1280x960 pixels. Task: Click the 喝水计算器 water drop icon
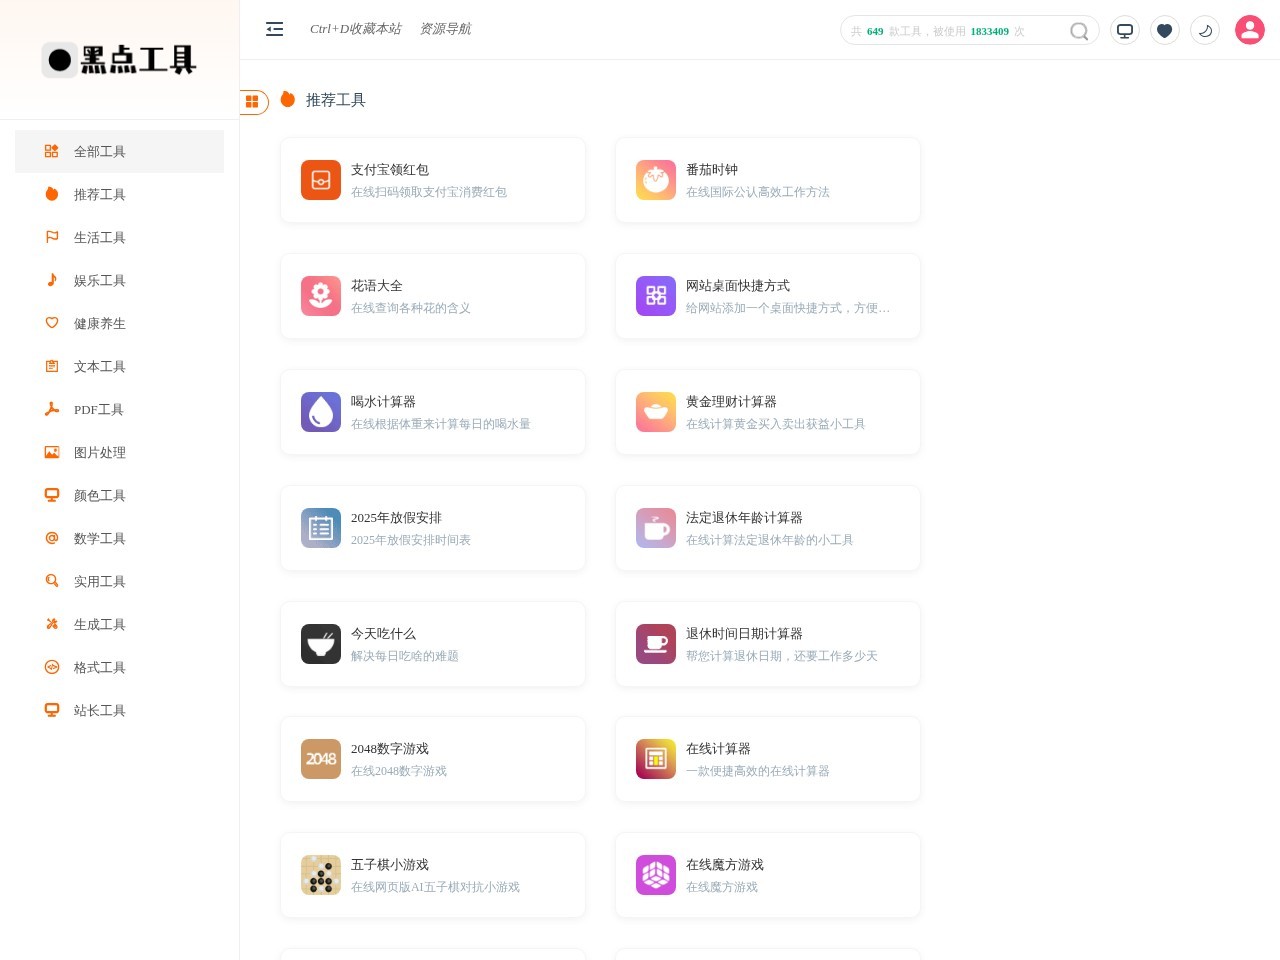[321, 412]
